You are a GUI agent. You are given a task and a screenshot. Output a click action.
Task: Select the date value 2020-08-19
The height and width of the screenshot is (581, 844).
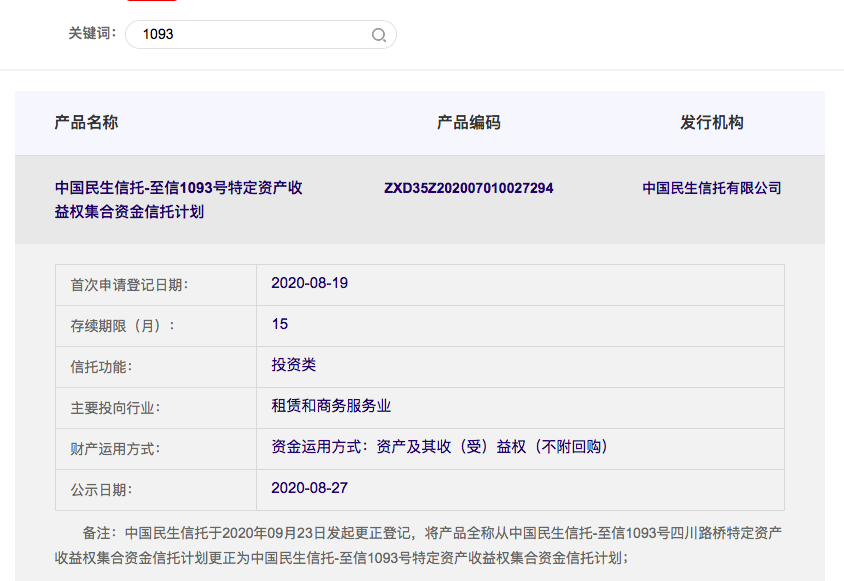tap(310, 283)
